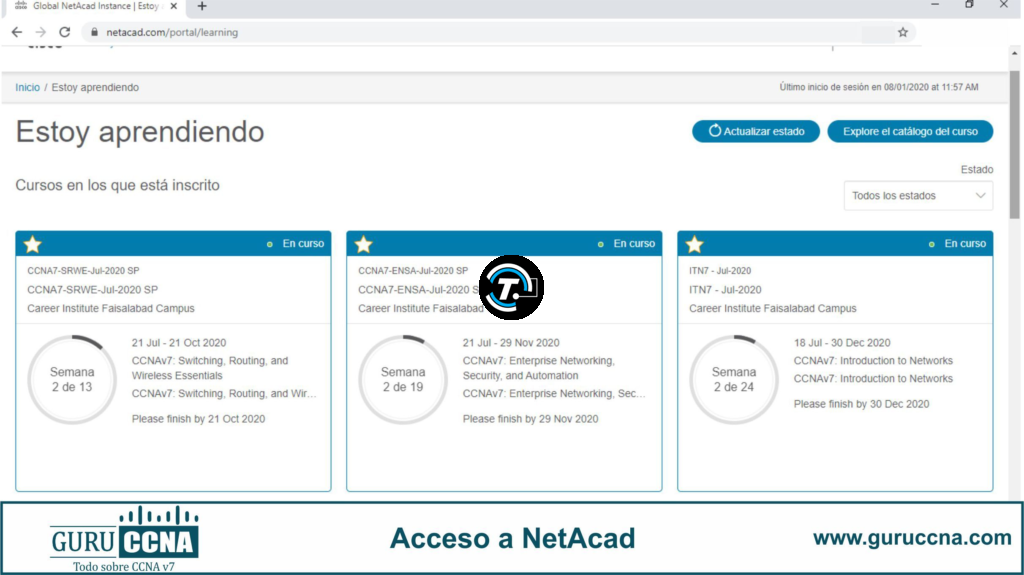Image resolution: width=1024 pixels, height=575 pixels.
Task: Click Career Institute Faisalabad Campus on SRWE card
Action: tap(110, 308)
